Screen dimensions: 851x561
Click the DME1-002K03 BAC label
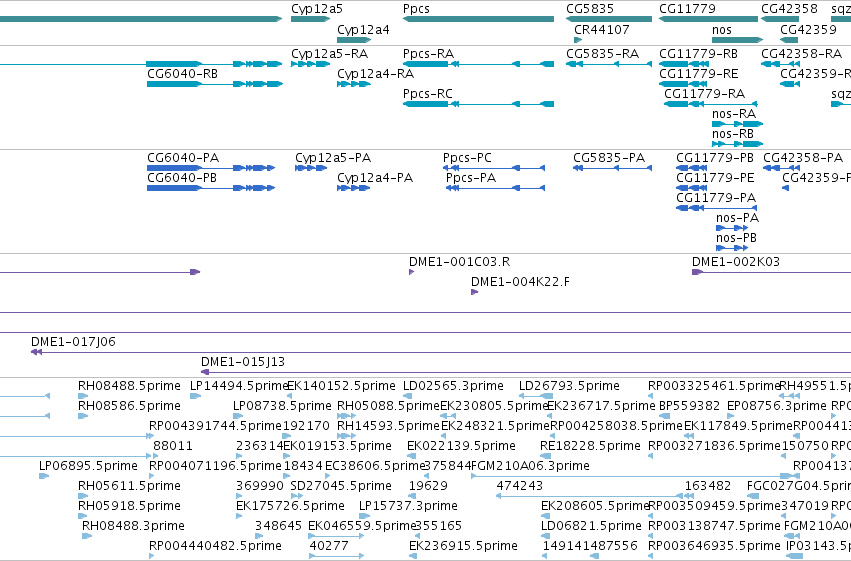coord(736,262)
